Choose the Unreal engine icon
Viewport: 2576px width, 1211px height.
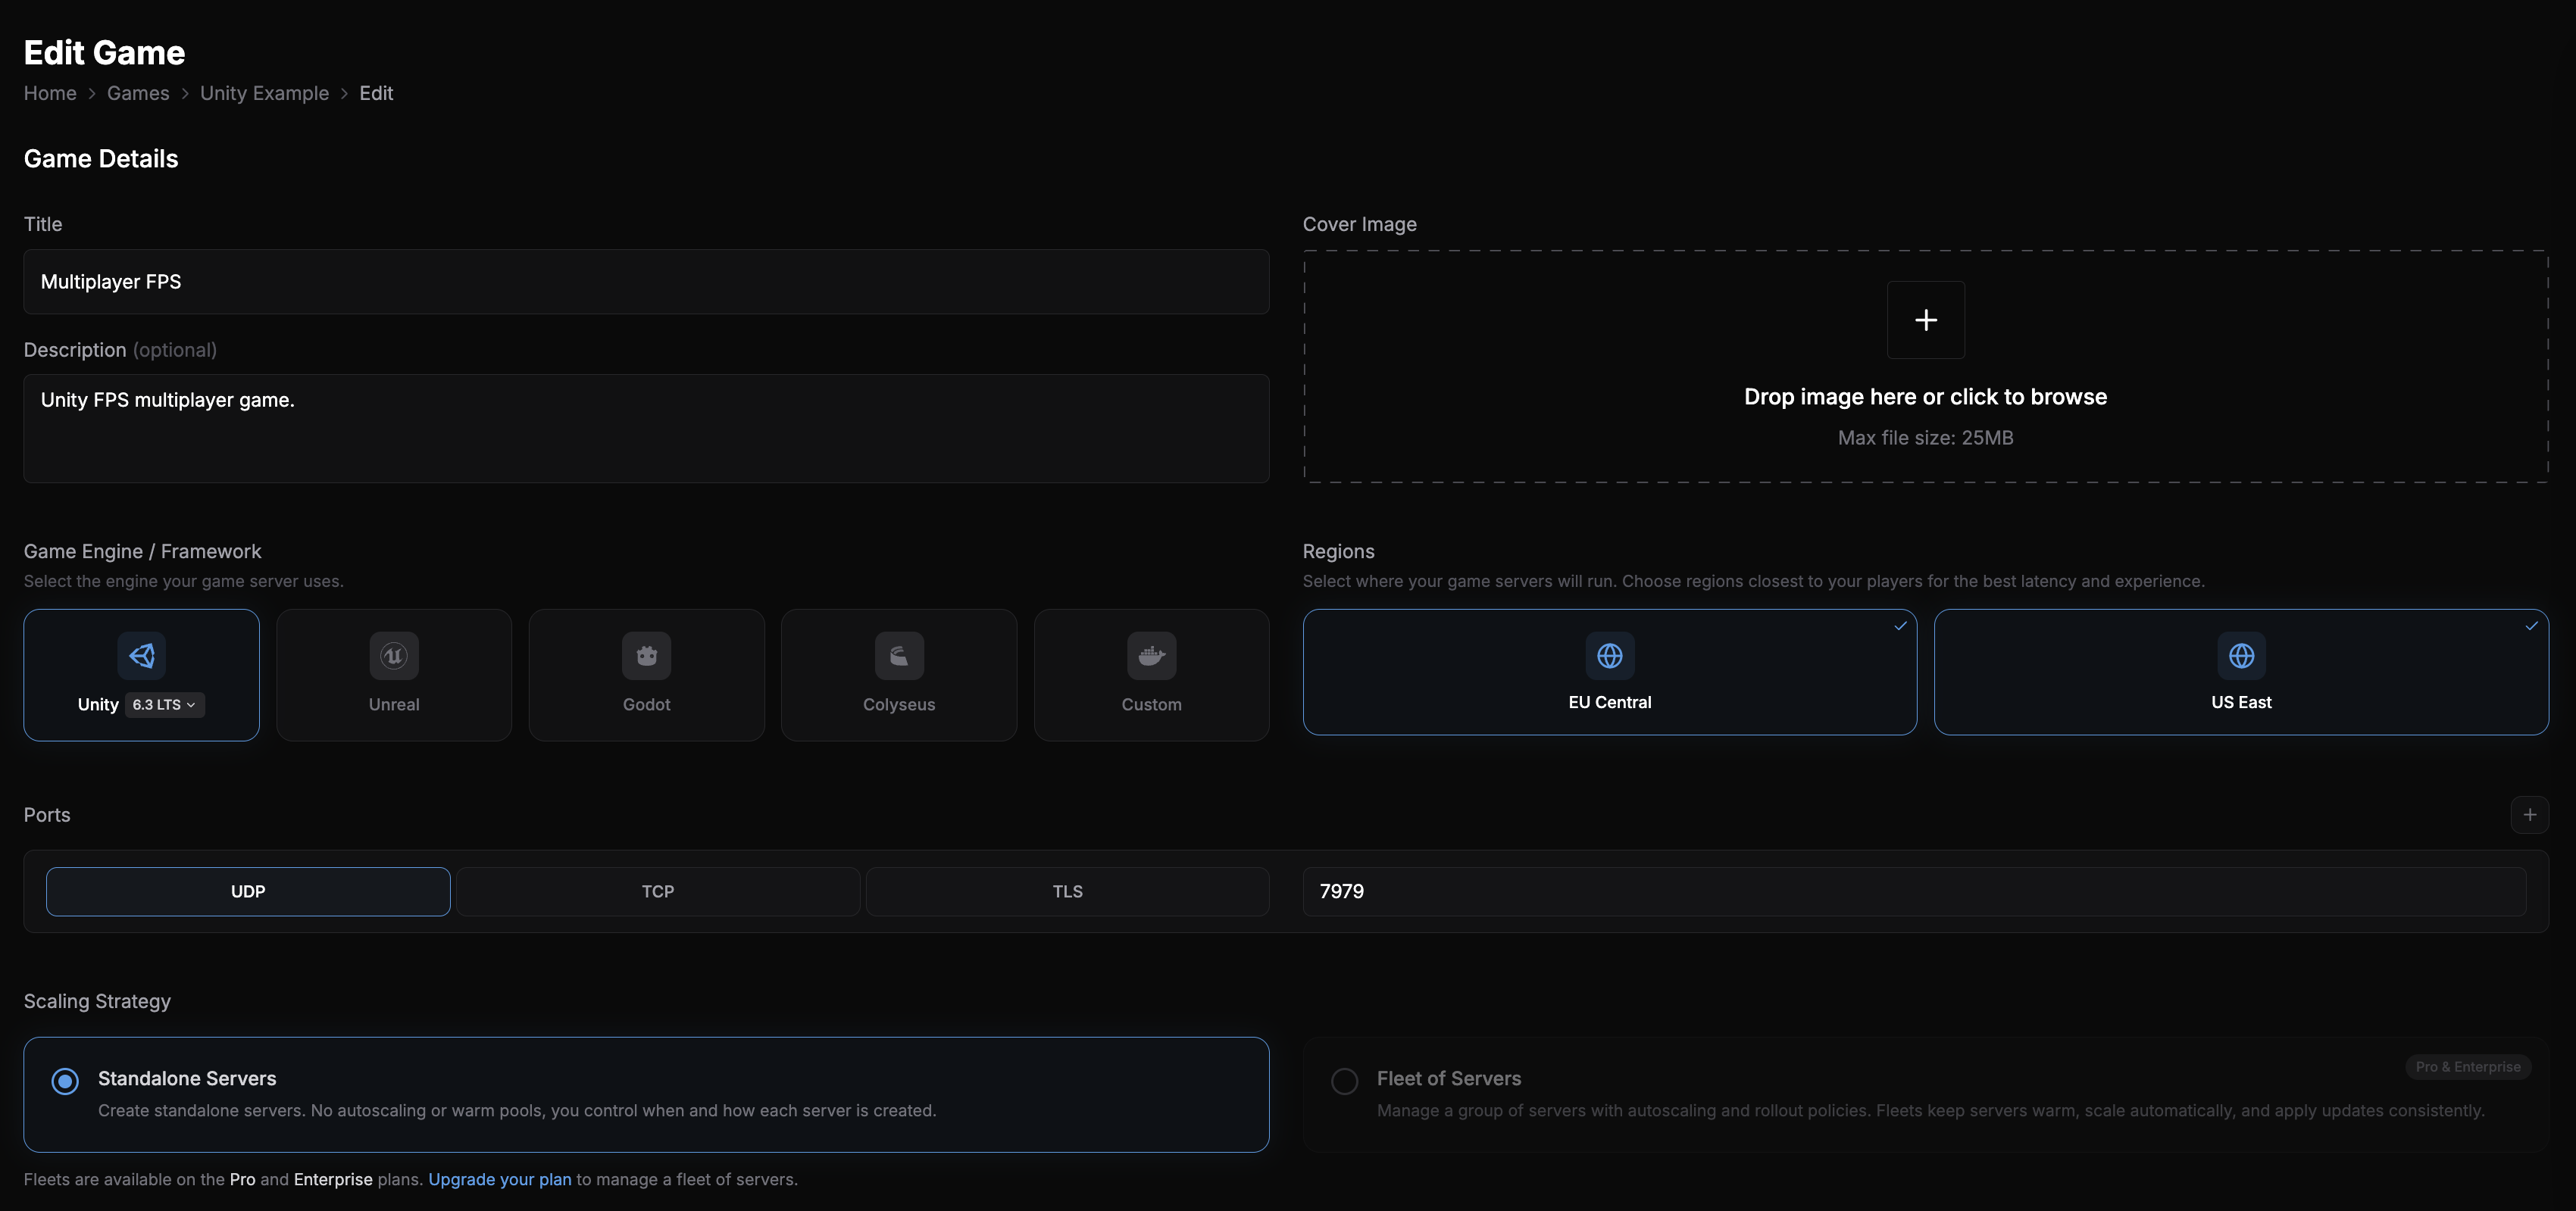tap(394, 656)
